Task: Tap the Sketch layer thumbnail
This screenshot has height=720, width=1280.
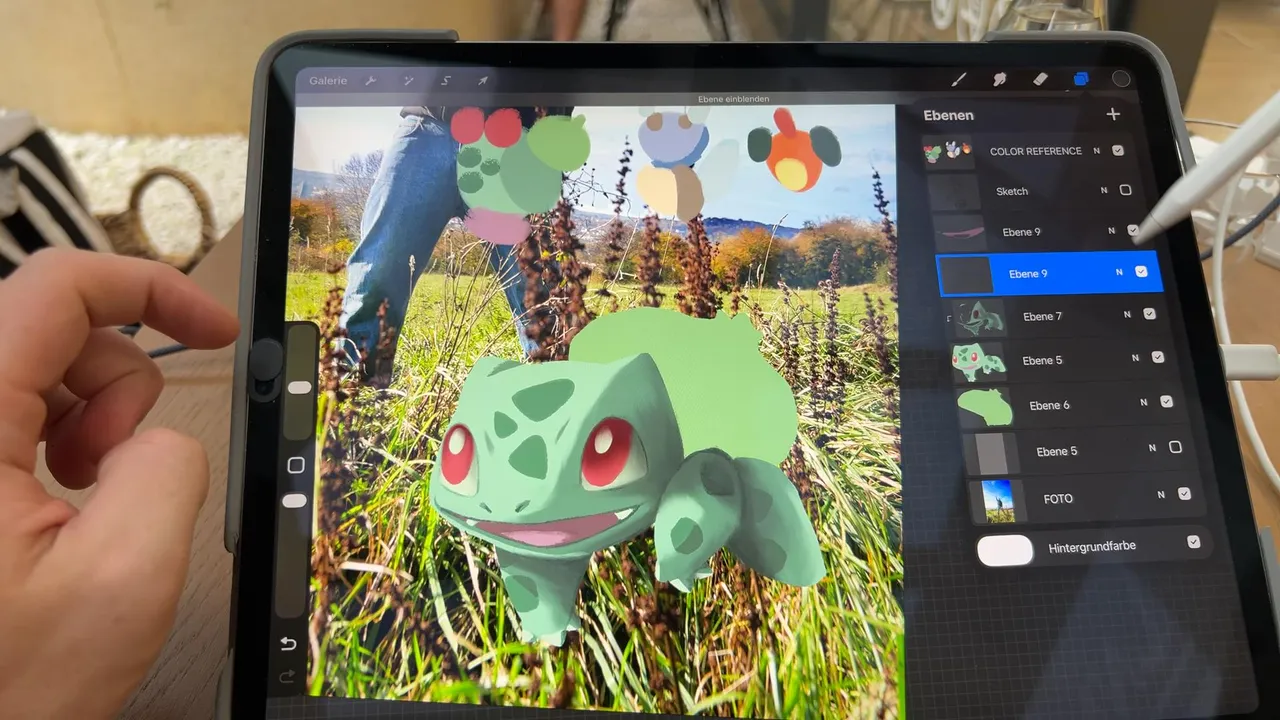Action: pyautogui.click(x=954, y=192)
